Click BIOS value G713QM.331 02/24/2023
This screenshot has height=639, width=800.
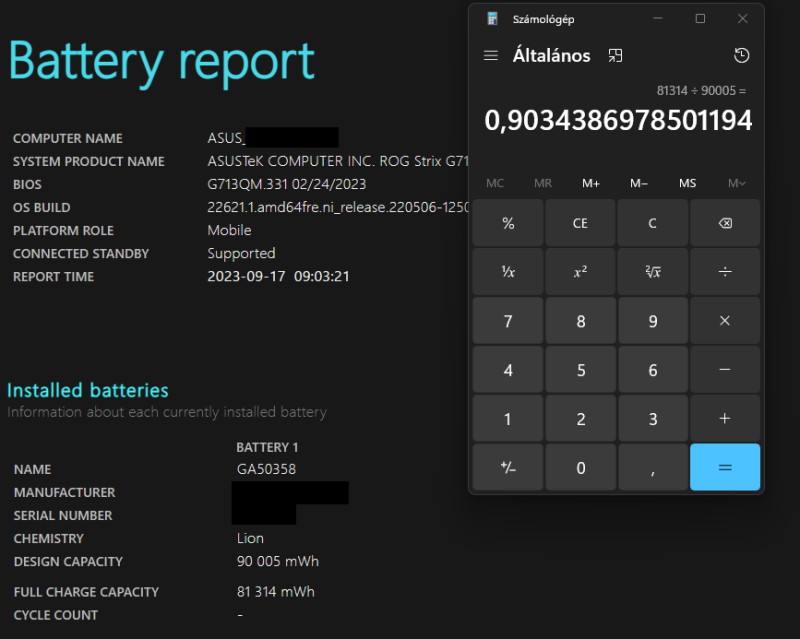287,184
